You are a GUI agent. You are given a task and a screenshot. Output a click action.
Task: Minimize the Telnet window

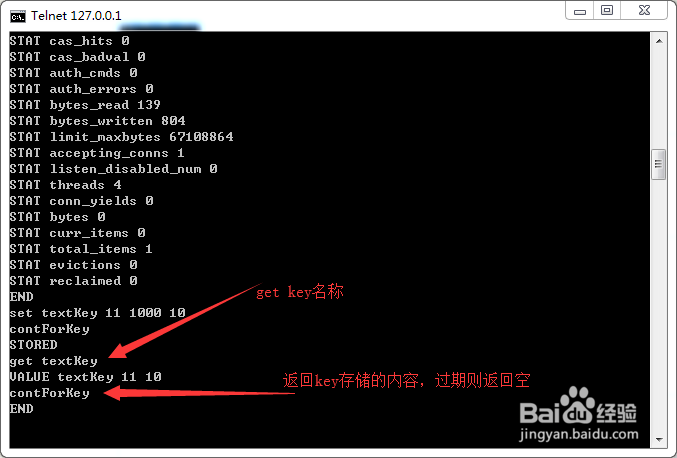click(x=579, y=10)
